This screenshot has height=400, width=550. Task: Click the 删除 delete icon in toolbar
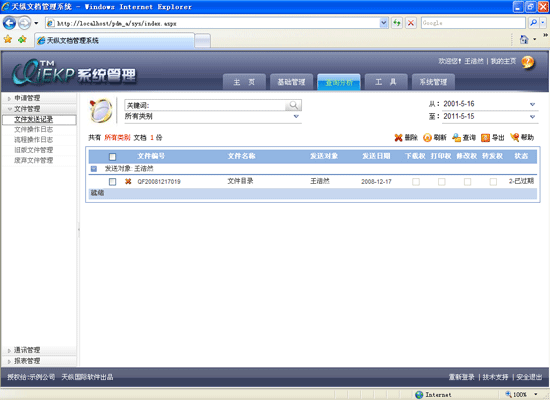point(398,138)
